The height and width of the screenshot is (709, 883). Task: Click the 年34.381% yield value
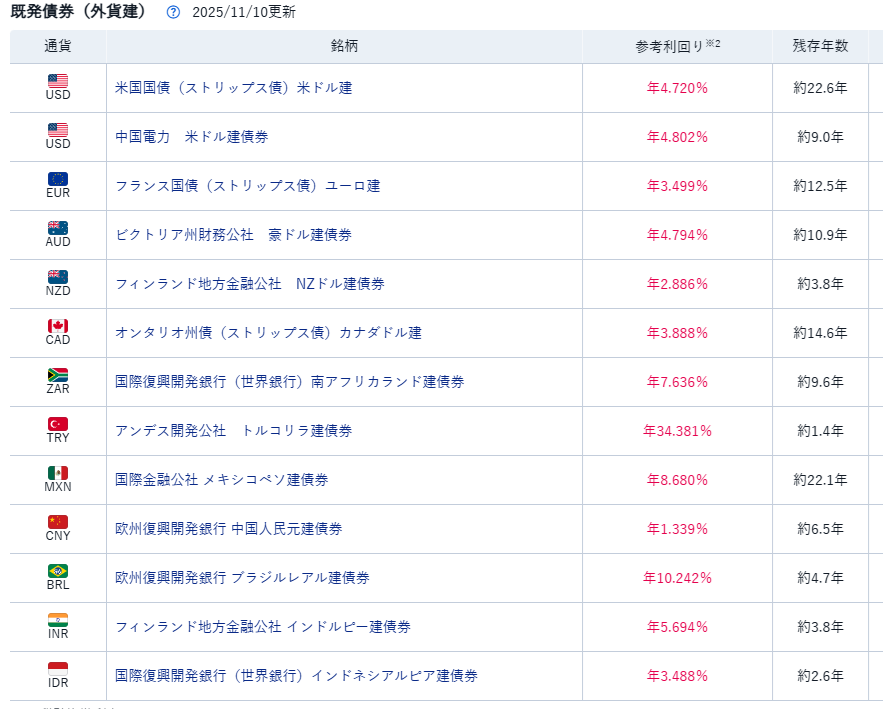677,431
